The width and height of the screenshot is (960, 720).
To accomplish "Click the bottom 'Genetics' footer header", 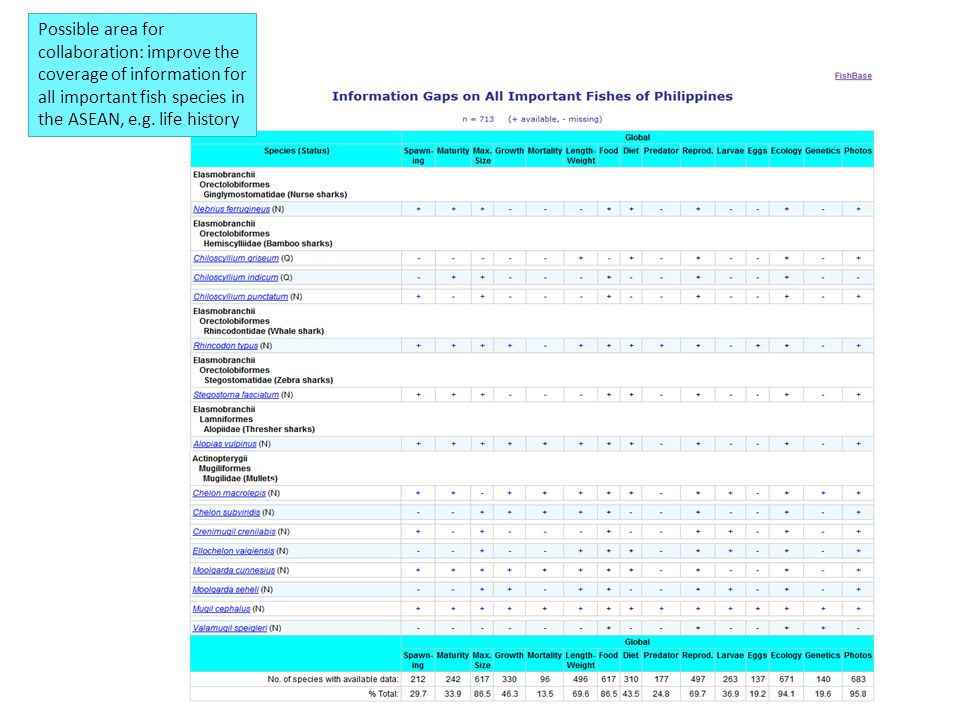I will (x=822, y=655).
